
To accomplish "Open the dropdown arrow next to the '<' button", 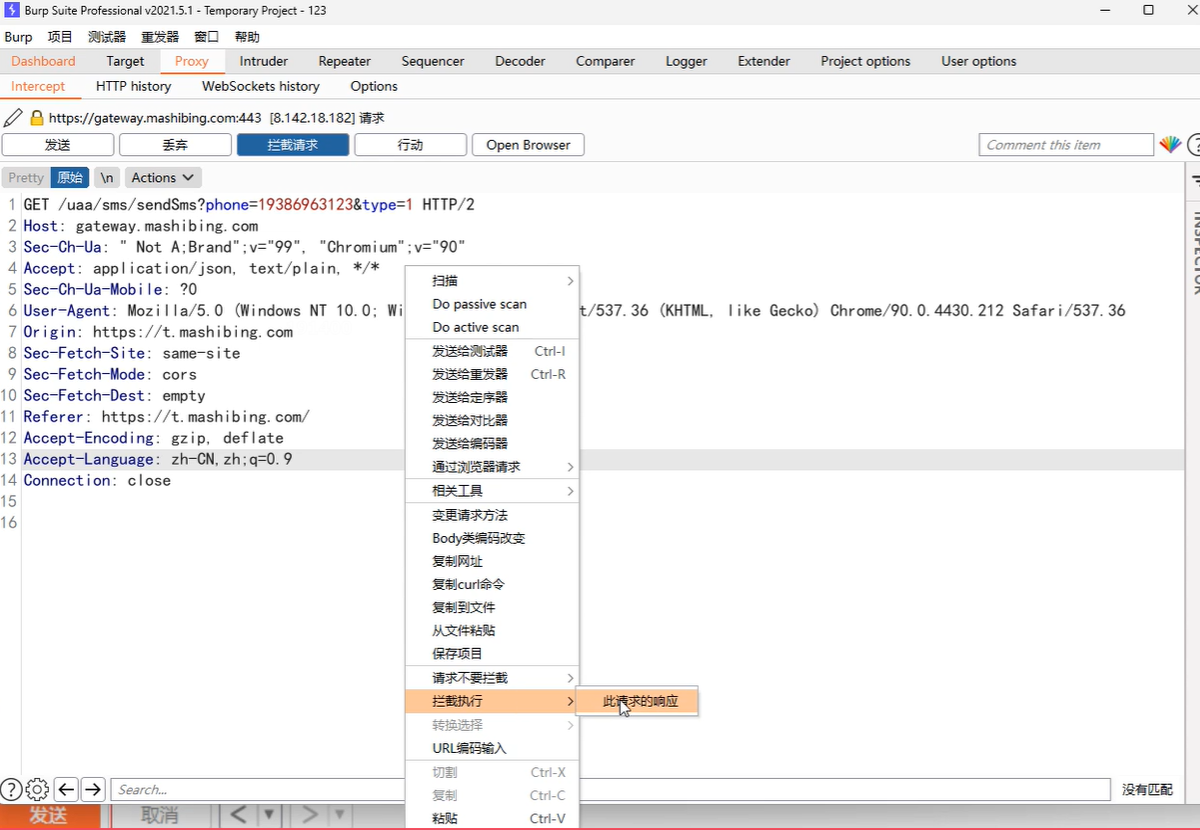I will [268, 815].
